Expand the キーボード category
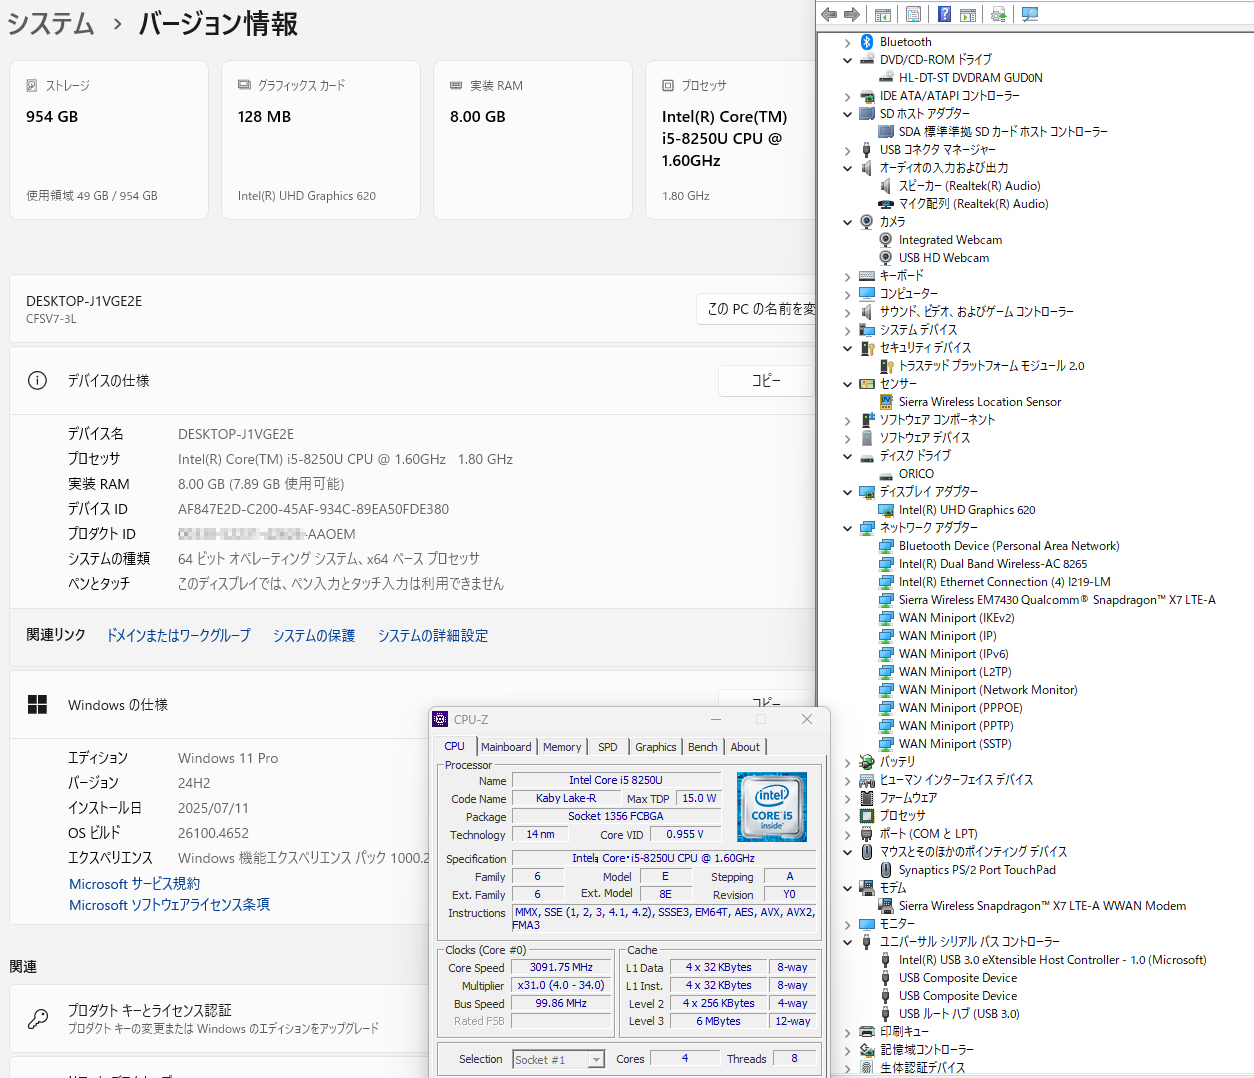The width and height of the screenshot is (1254, 1078). click(x=848, y=276)
